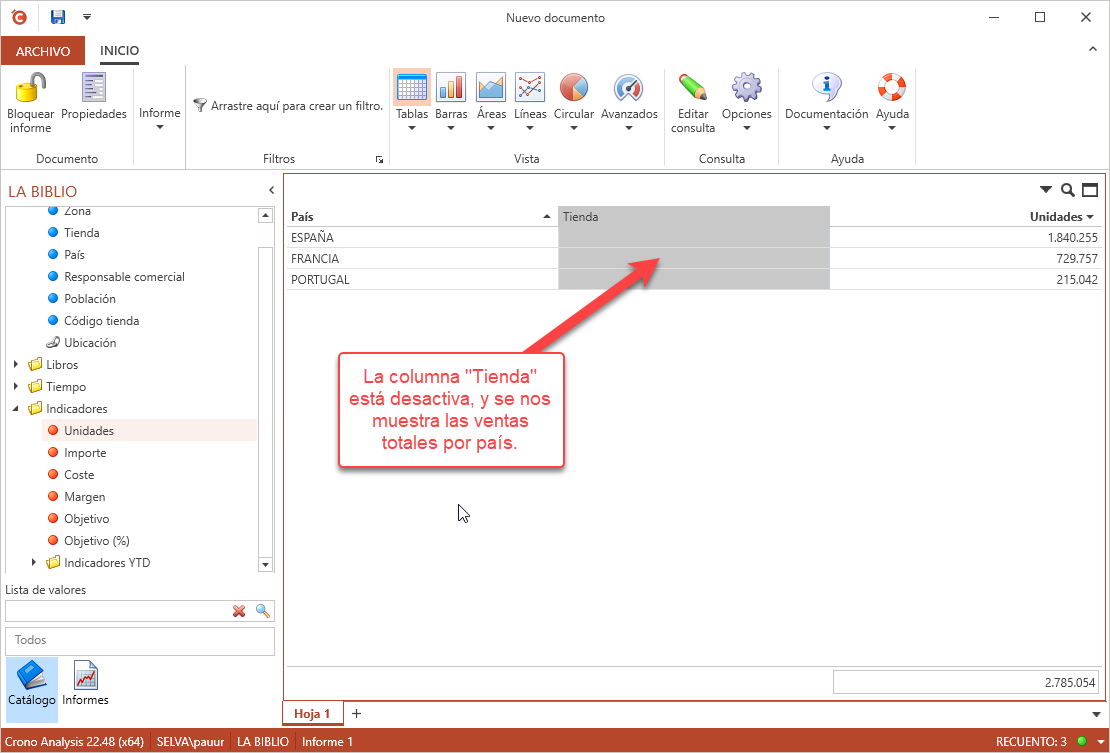Open the Documentación info icon
Screen dimensions: 1110x753
point(826,88)
